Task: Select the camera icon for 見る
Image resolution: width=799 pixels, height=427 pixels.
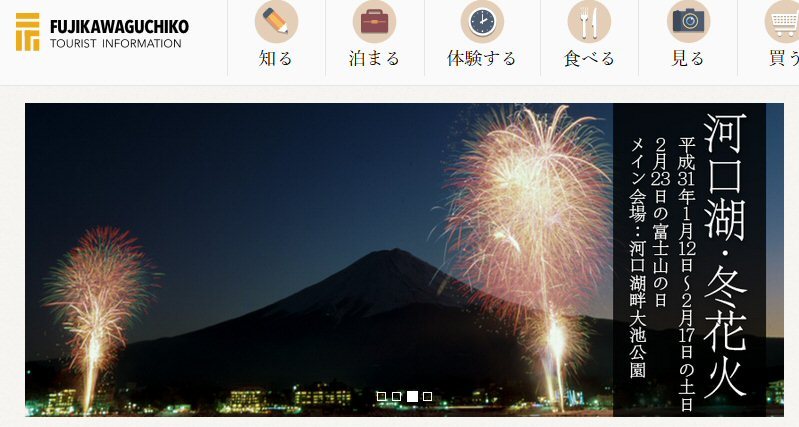Action: (688, 21)
